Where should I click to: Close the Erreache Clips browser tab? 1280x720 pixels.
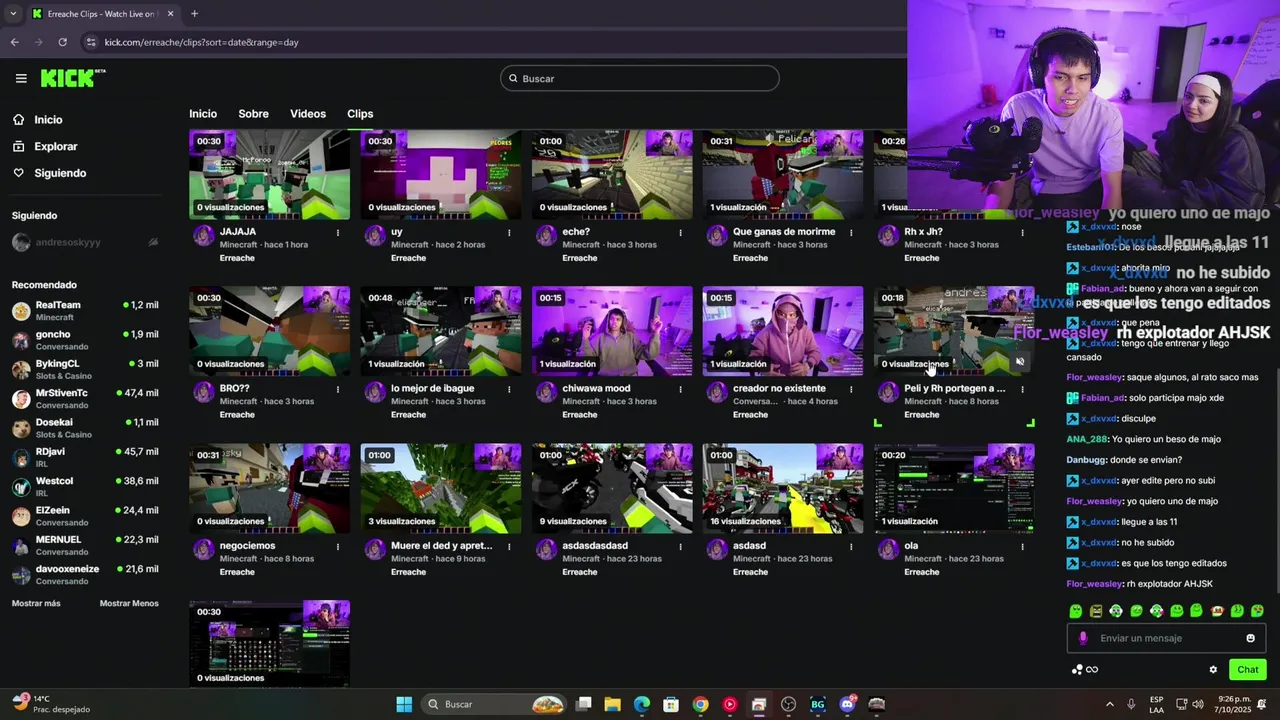coord(171,14)
